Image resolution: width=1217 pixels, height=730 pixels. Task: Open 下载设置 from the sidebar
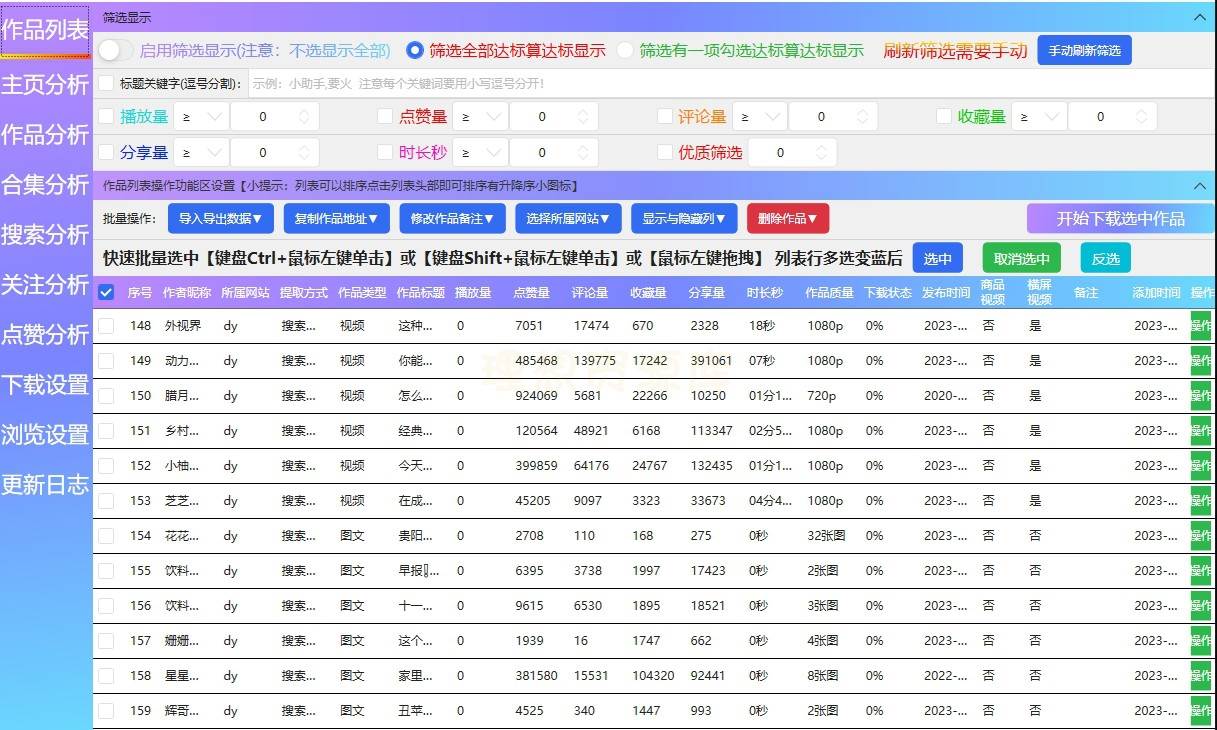point(44,385)
